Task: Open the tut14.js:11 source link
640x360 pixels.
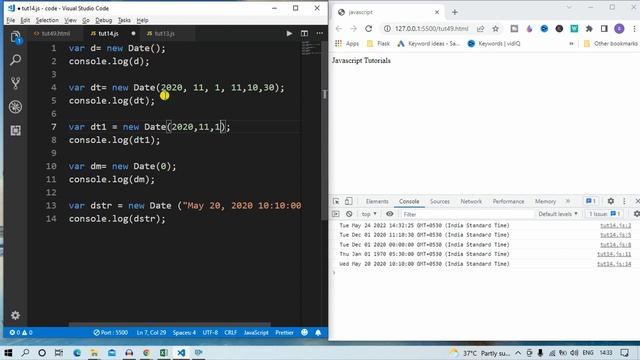Action: pyautogui.click(x=614, y=254)
